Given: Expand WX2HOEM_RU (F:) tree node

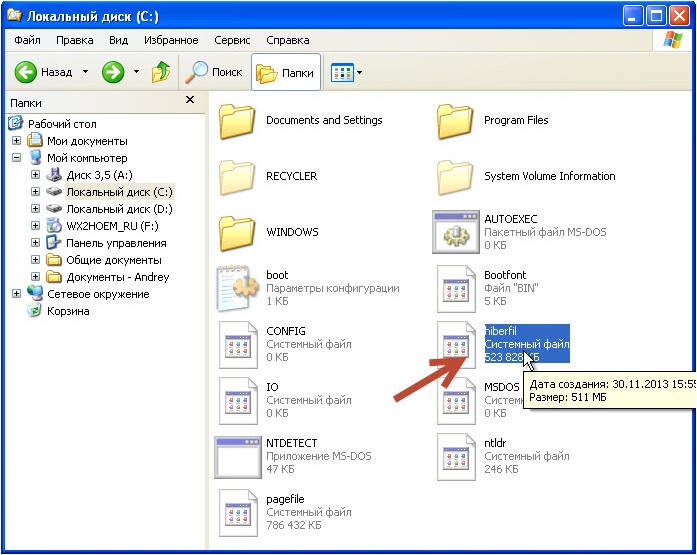Looking at the screenshot, I should pos(36,225).
